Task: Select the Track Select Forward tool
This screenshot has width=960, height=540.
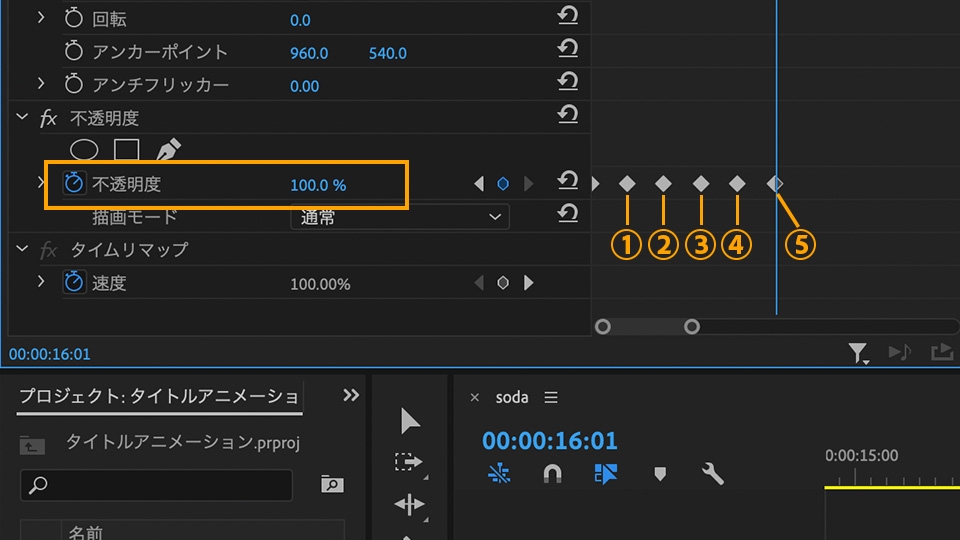Action: pyautogui.click(x=409, y=463)
